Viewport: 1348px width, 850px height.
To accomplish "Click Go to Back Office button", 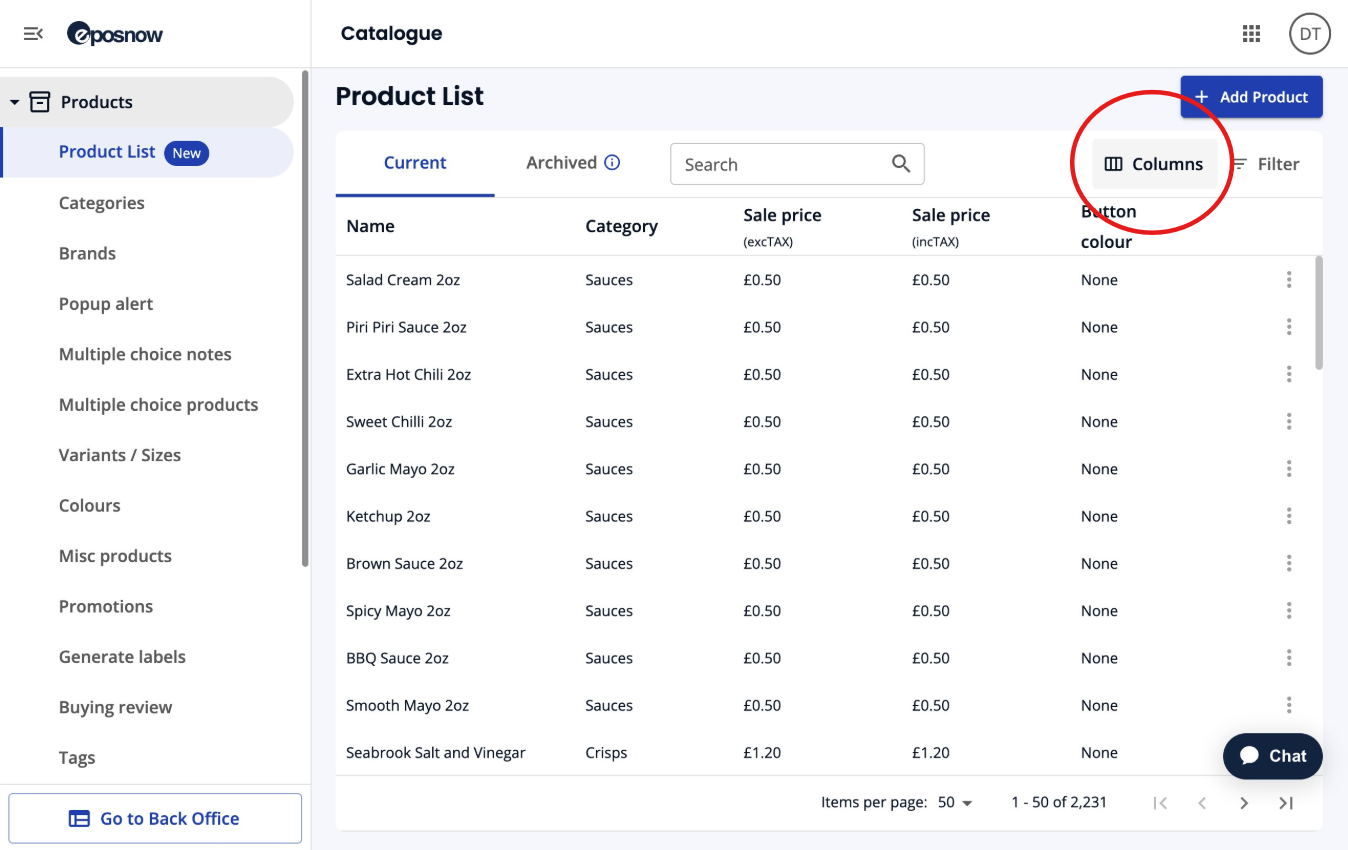I will pyautogui.click(x=155, y=818).
